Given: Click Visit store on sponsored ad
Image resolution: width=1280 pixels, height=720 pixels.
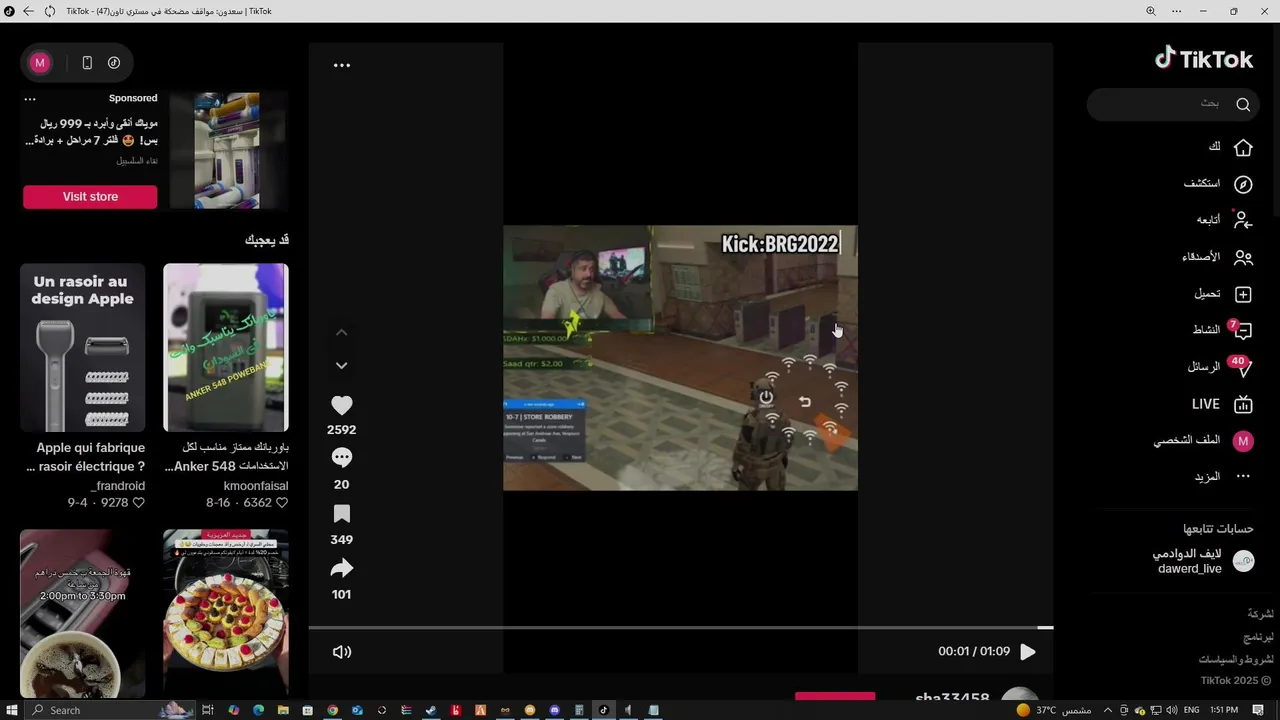Looking at the screenshot, I should (90, 197).
